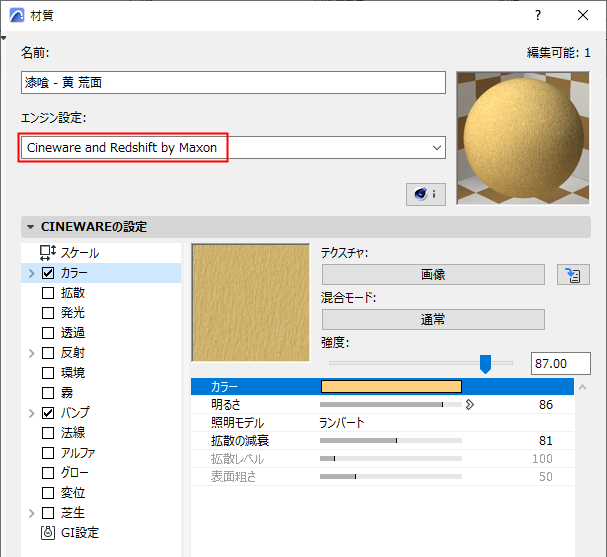Click the 明るさ value 86
The height and width of the screenshot is (557, 607).
[x=546, y=404]
